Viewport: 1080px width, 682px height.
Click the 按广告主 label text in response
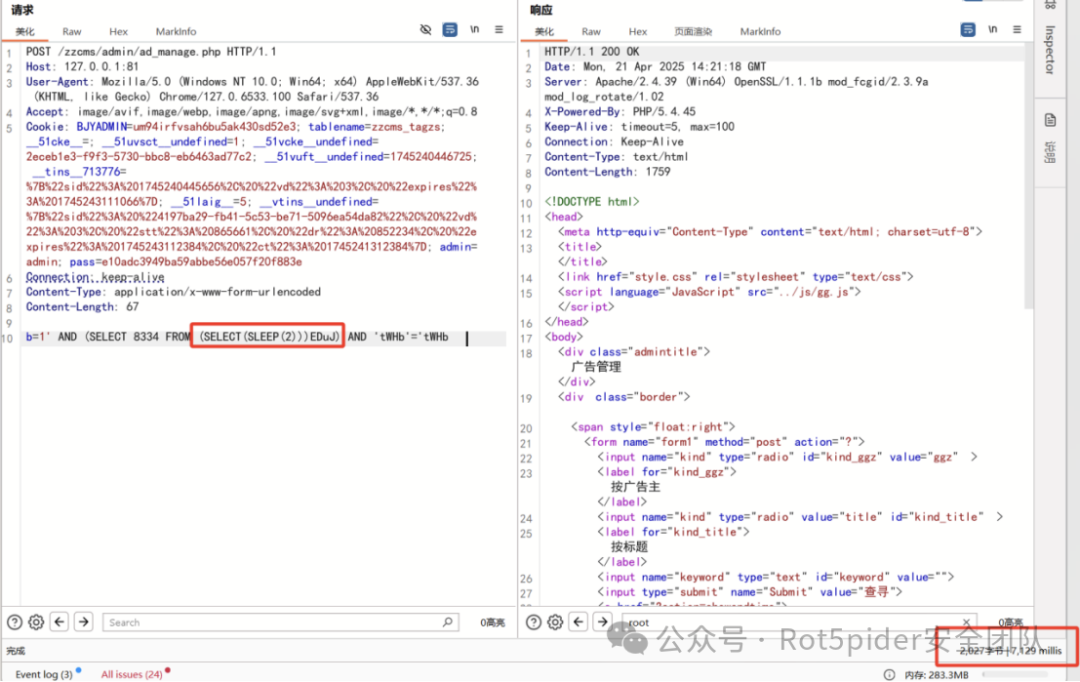(635, 486)
